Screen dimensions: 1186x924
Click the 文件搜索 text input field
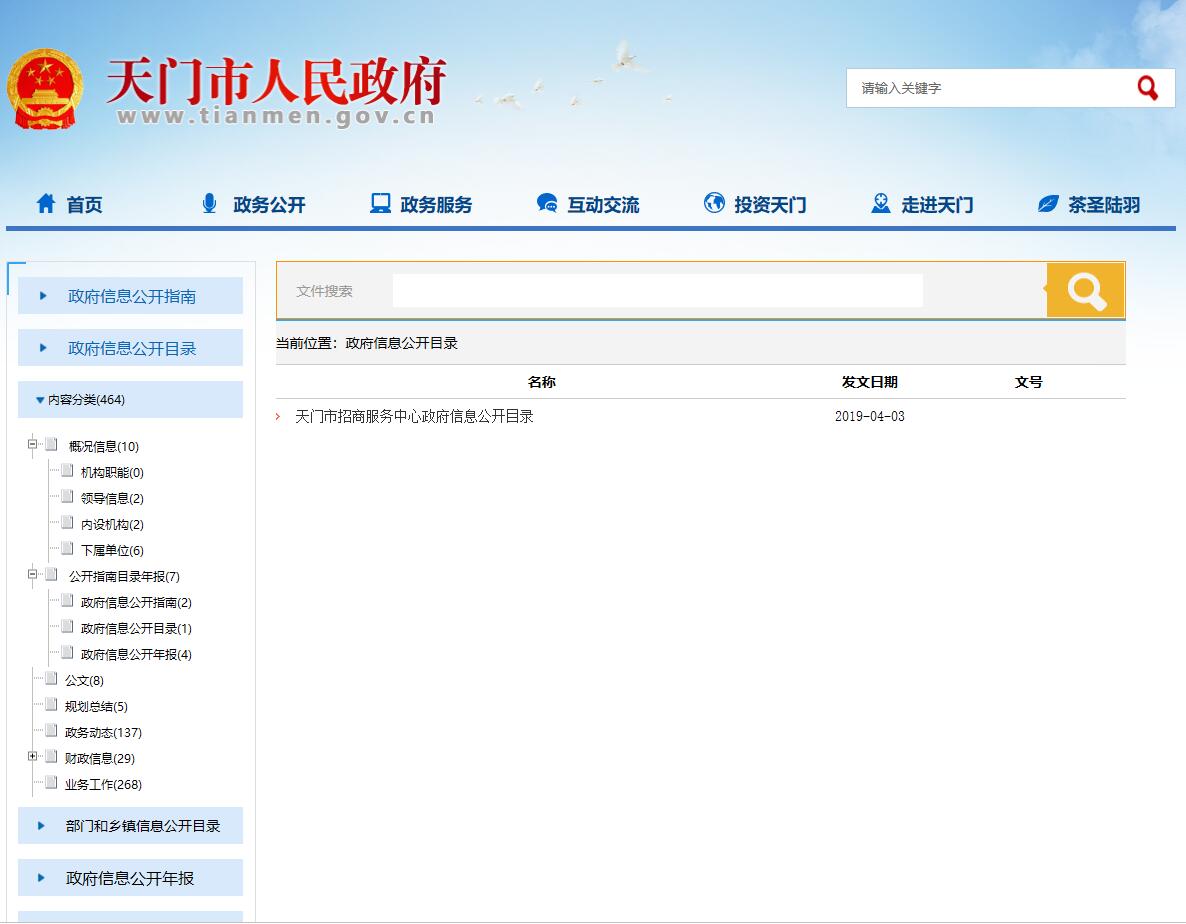point(657,291)
